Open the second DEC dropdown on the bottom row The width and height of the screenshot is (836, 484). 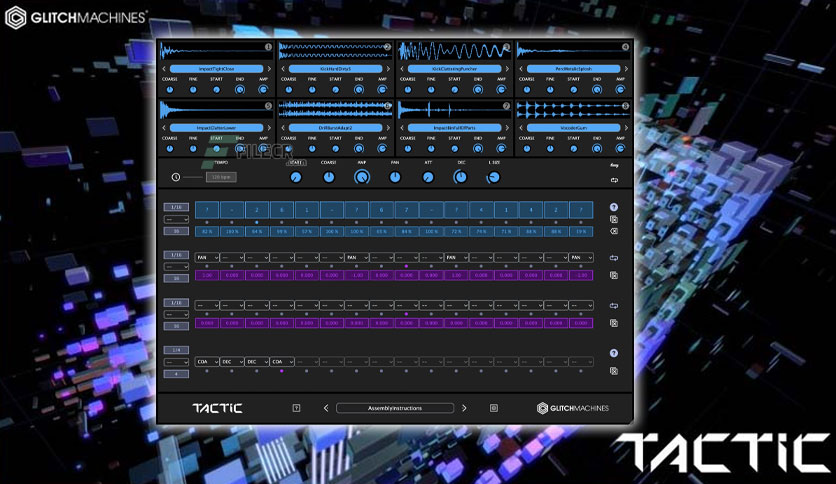[256, 361]
